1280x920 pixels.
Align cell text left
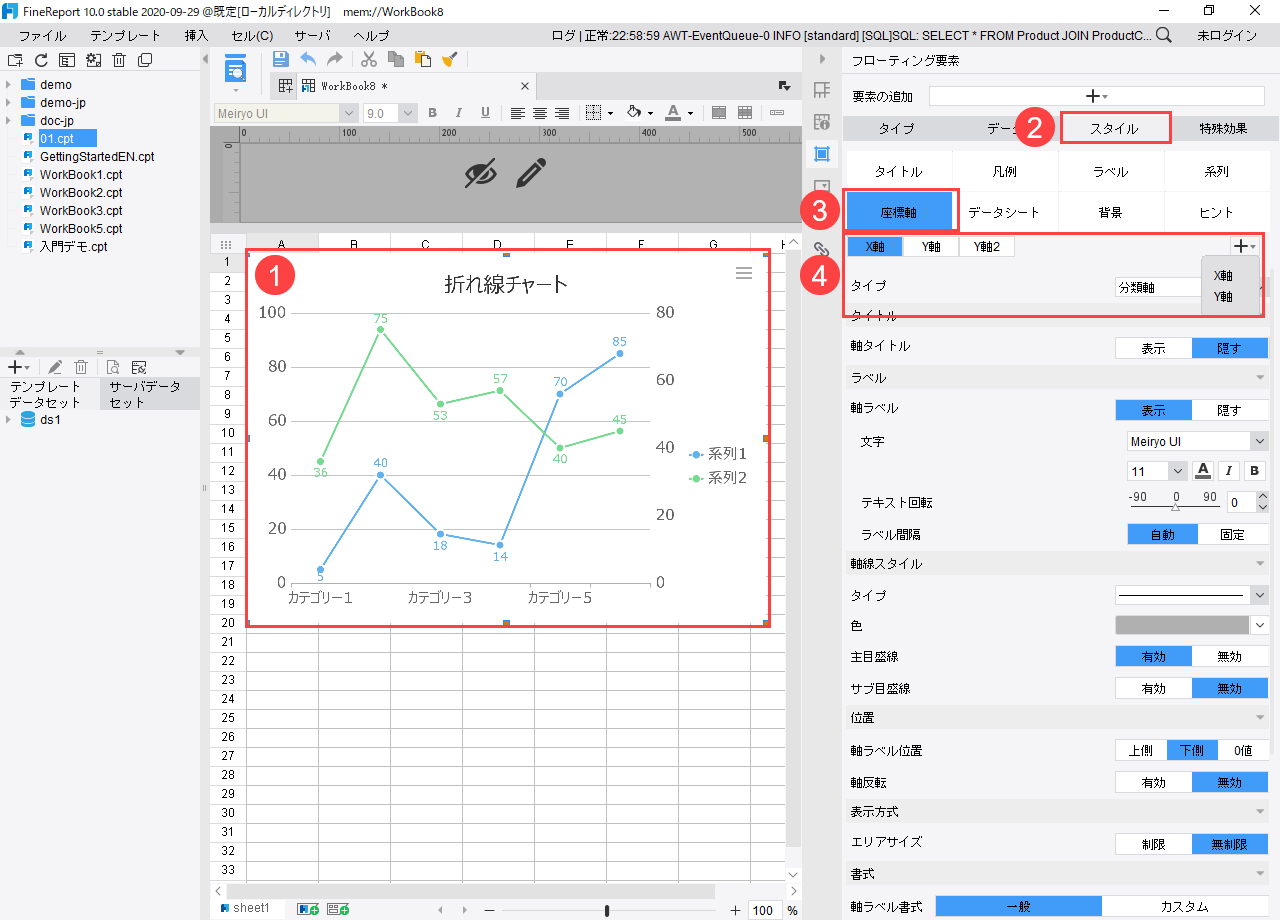[517, 113]
